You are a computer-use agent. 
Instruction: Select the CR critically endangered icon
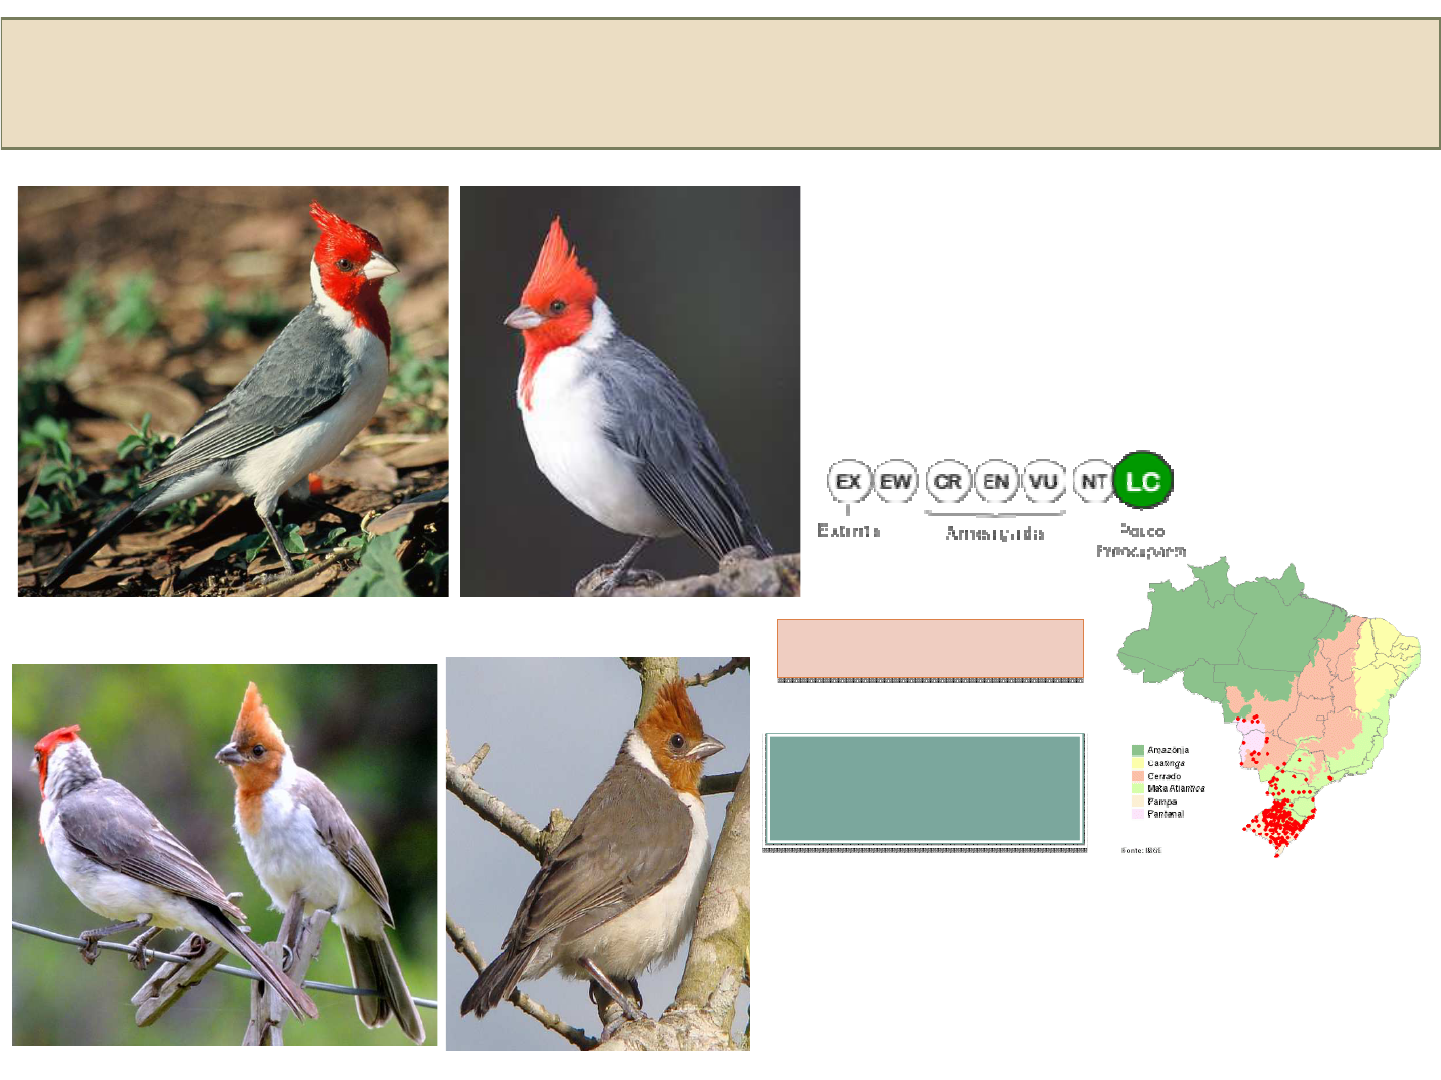click(948, 481)
